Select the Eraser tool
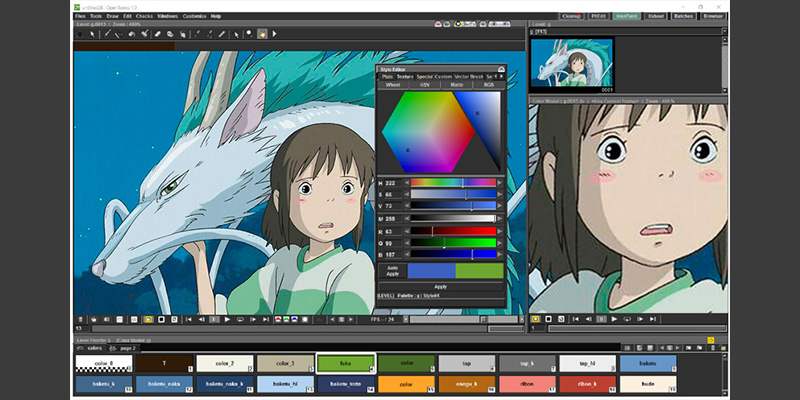800x400 pixels. (158, 34)
